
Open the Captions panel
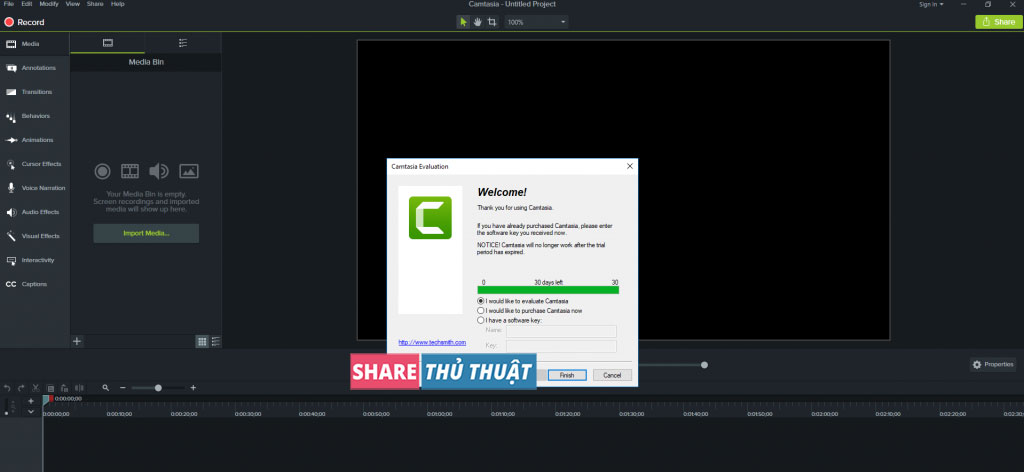(35, 284)
